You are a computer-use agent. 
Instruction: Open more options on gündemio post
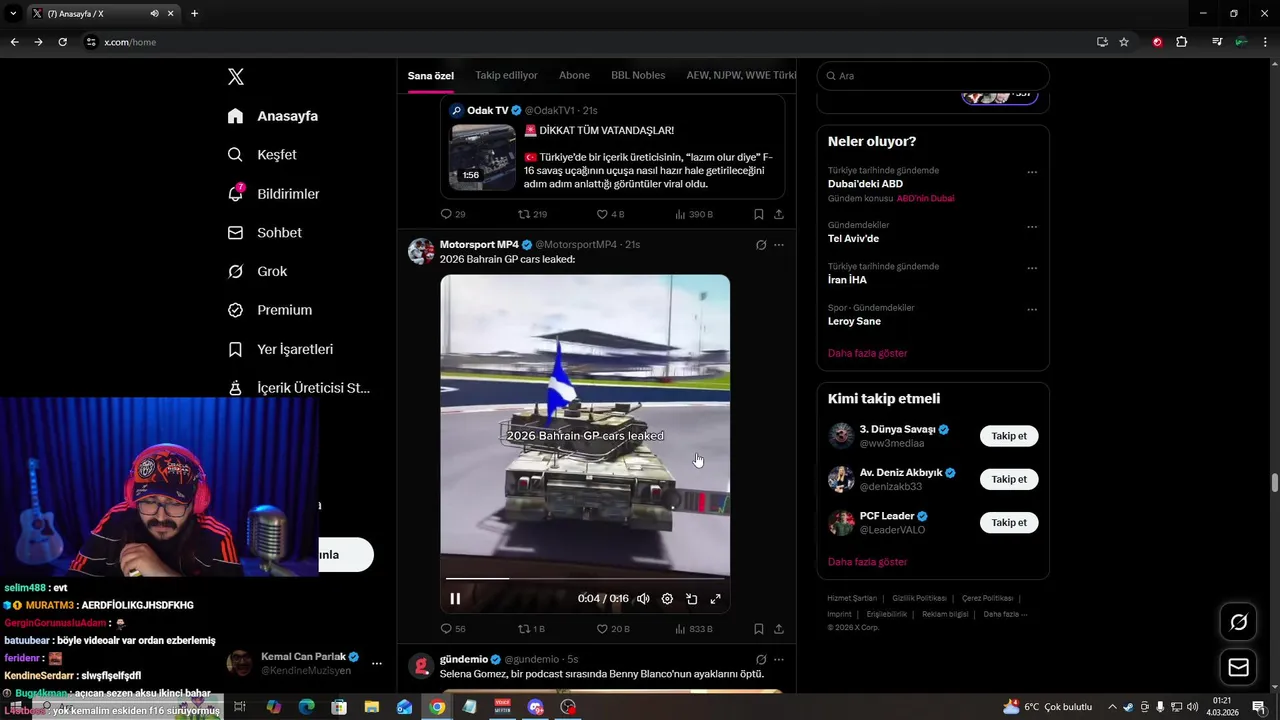779,660
